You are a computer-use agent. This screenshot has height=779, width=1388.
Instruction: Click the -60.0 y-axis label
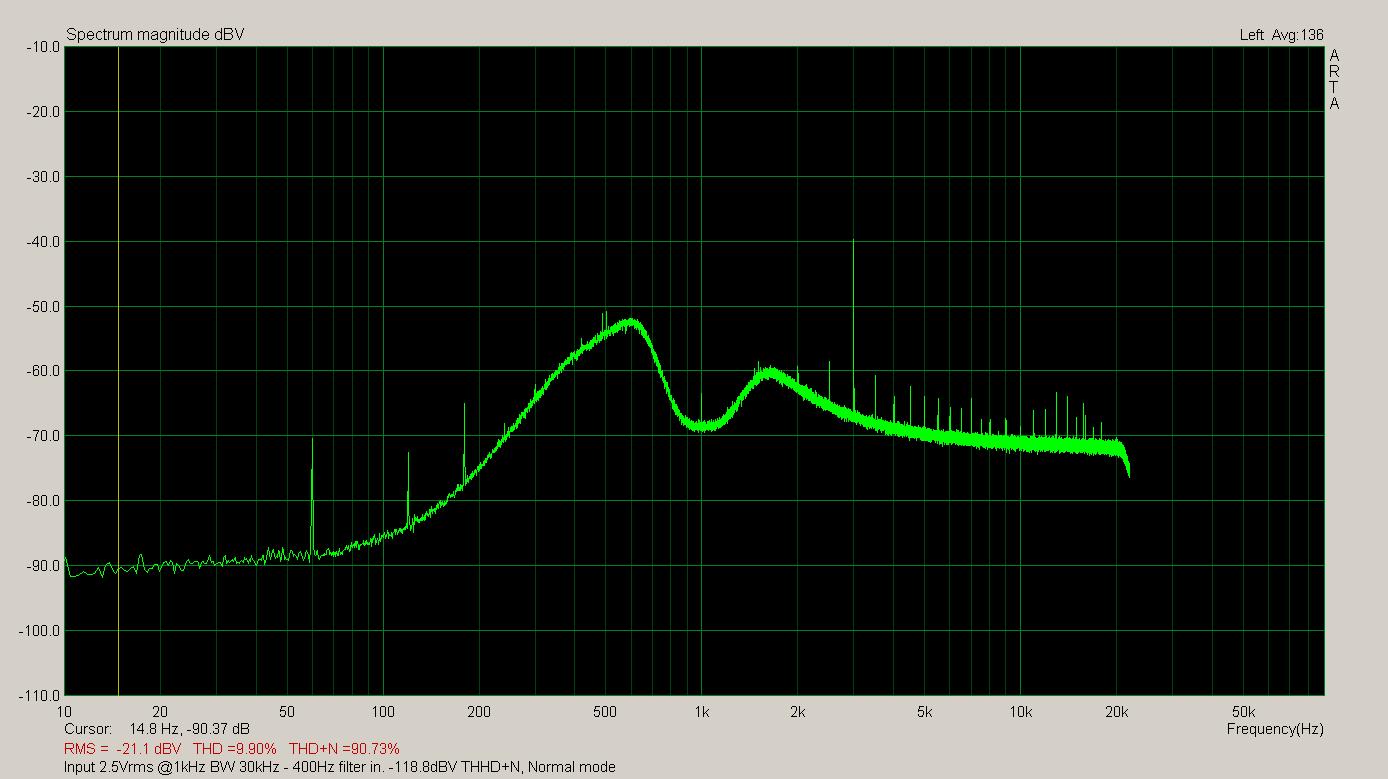41,371
